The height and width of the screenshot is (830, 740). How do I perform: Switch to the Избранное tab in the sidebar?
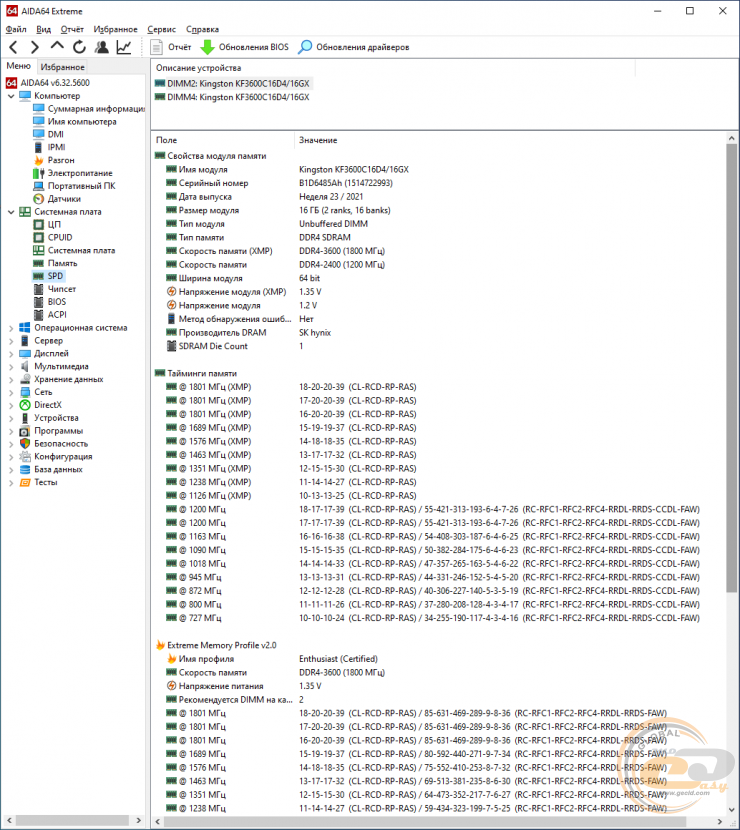(x=62, y=67)
